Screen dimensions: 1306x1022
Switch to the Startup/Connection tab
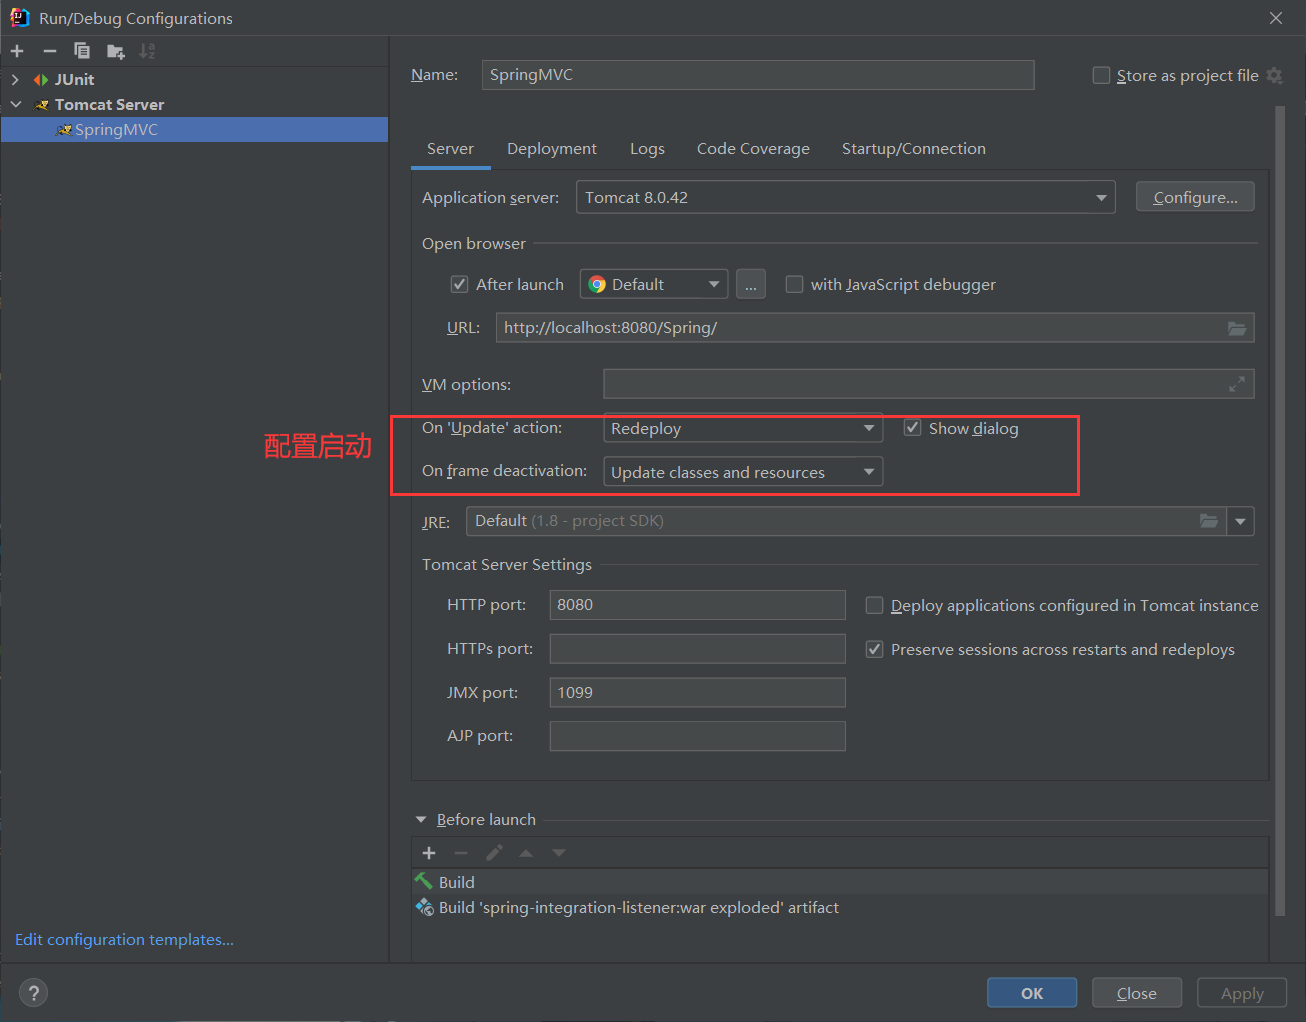point(914,148)
